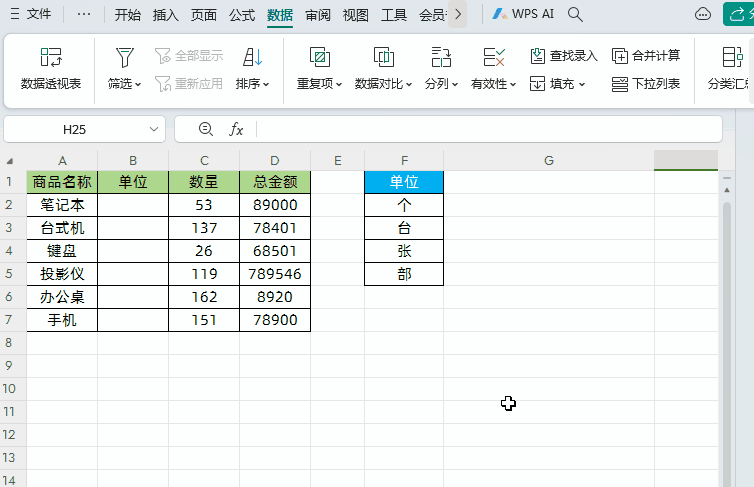Click the 排序 sort icon

252,57
